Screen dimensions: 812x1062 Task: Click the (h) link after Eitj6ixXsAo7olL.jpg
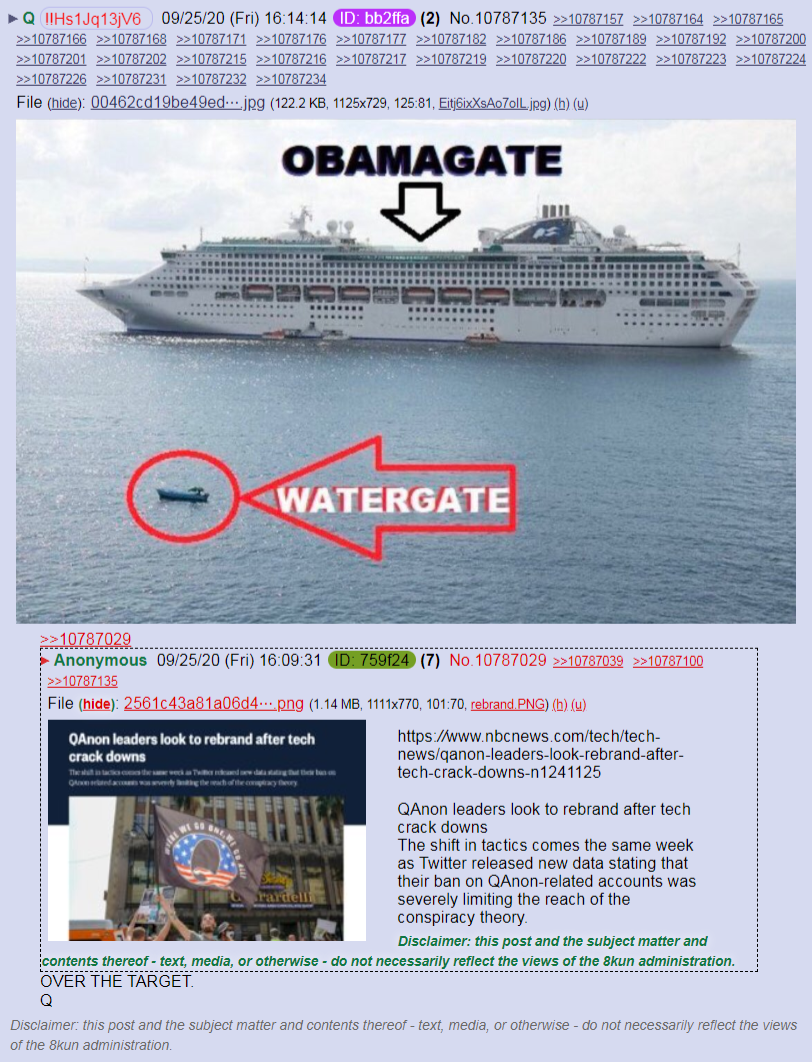[x=561, y=104]
